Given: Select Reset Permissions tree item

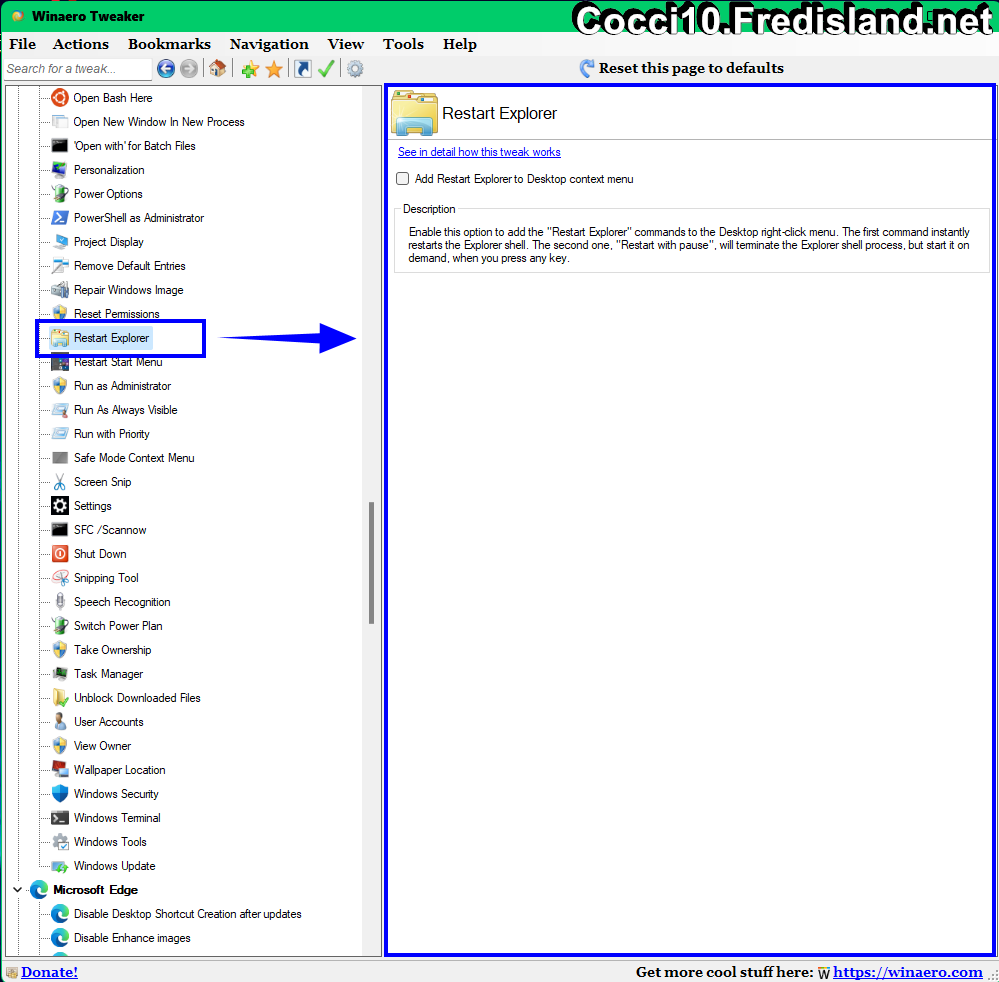Looking at the screenshot, I should pyautogui.click(x=117, y=314).
